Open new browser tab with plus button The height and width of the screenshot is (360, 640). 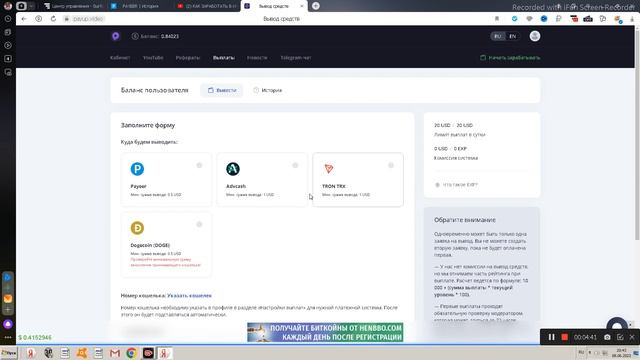point(316,6)
